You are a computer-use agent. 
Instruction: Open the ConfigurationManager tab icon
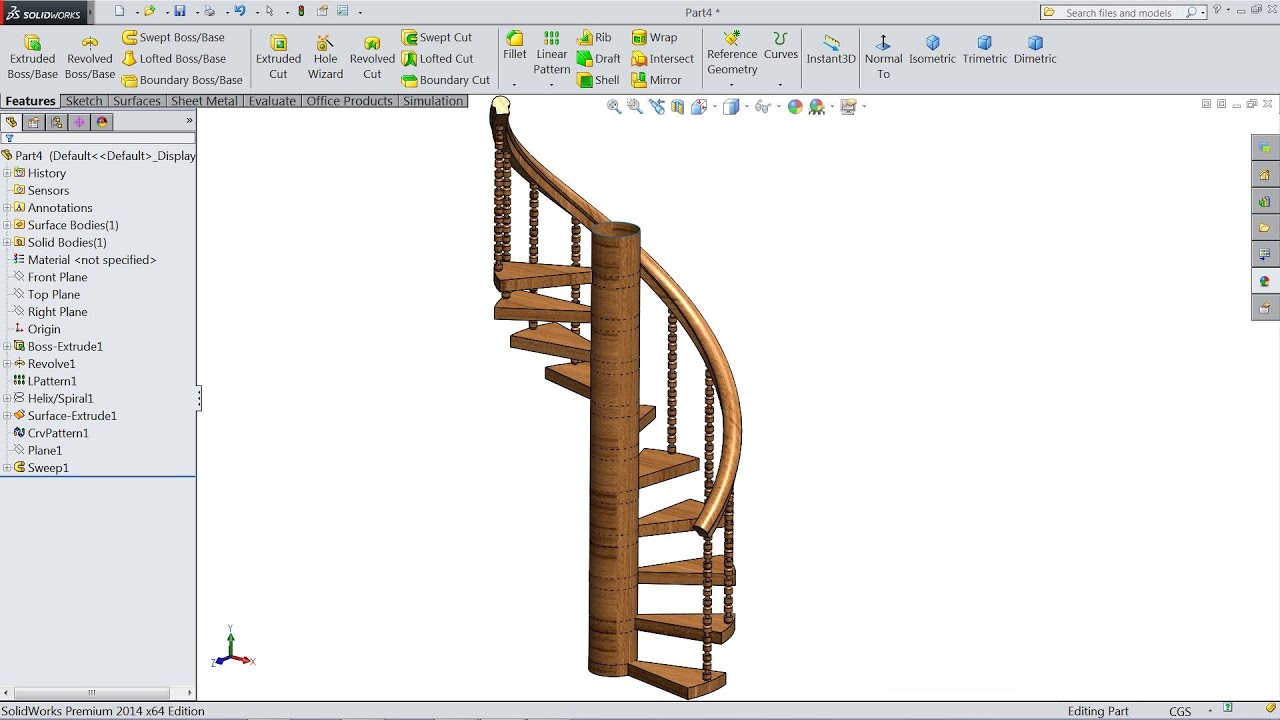56,122
